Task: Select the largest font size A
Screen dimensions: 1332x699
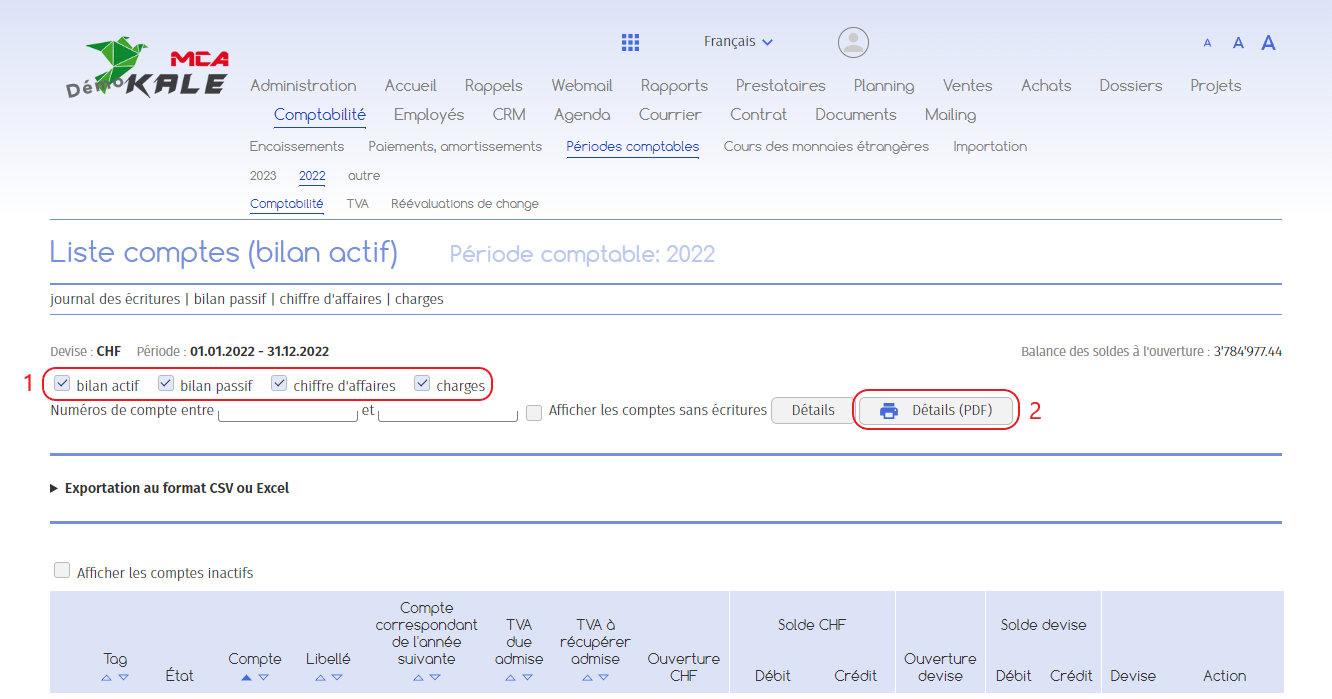Action: (1268, 43)
